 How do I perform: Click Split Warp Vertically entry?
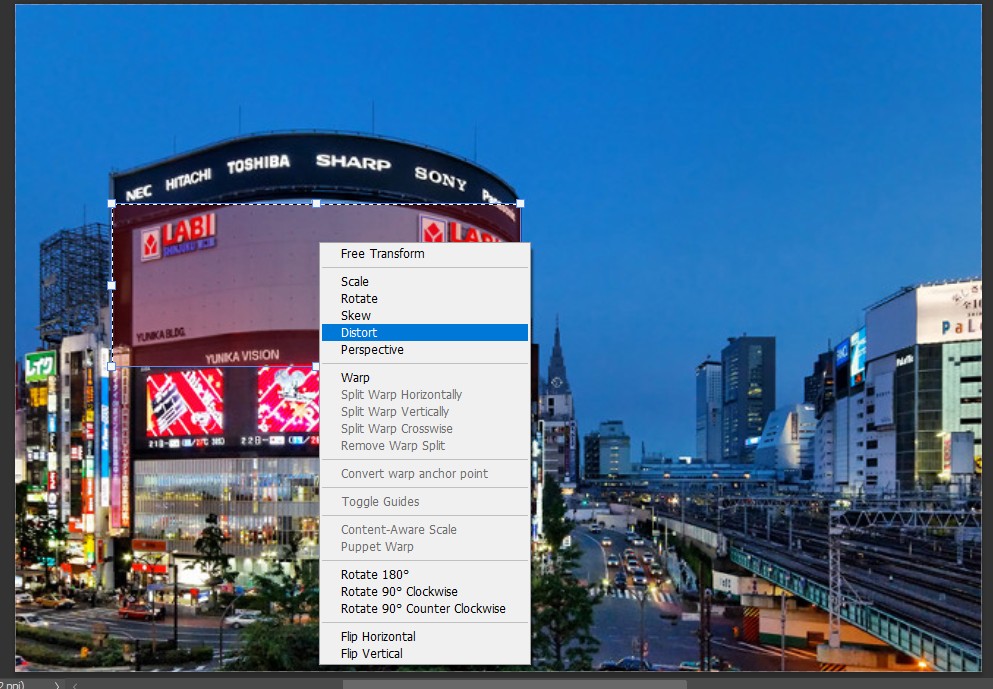pyautogui.click(x=424, y=412)
